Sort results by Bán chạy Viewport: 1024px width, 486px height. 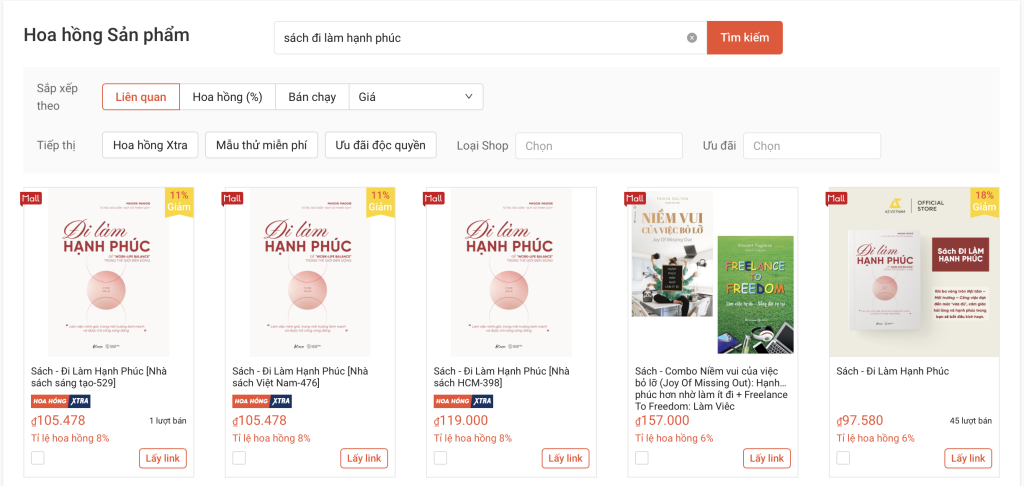(312, 97)
